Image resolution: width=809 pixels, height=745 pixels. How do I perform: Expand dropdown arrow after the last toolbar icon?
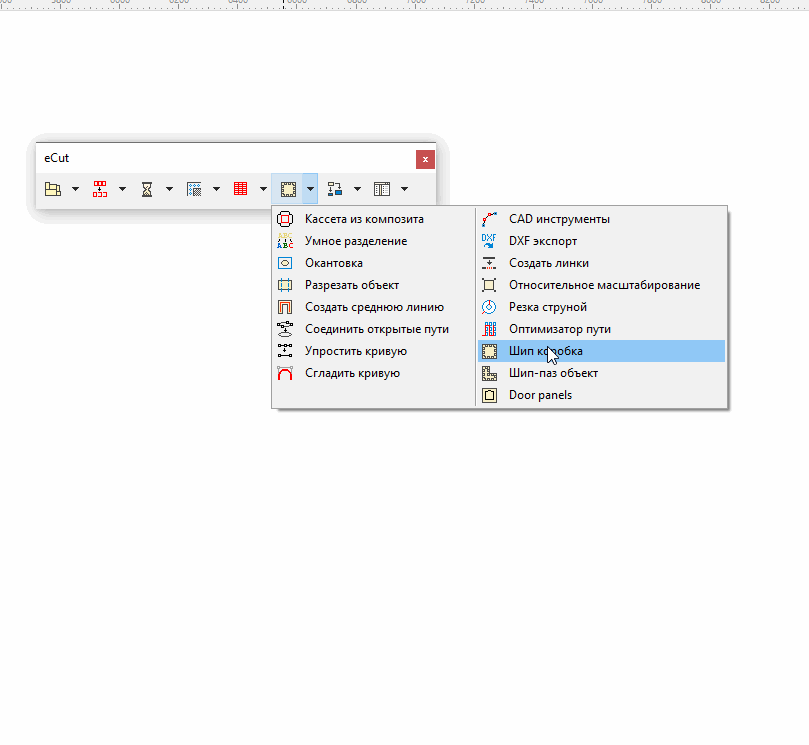[x=404, y=188]
